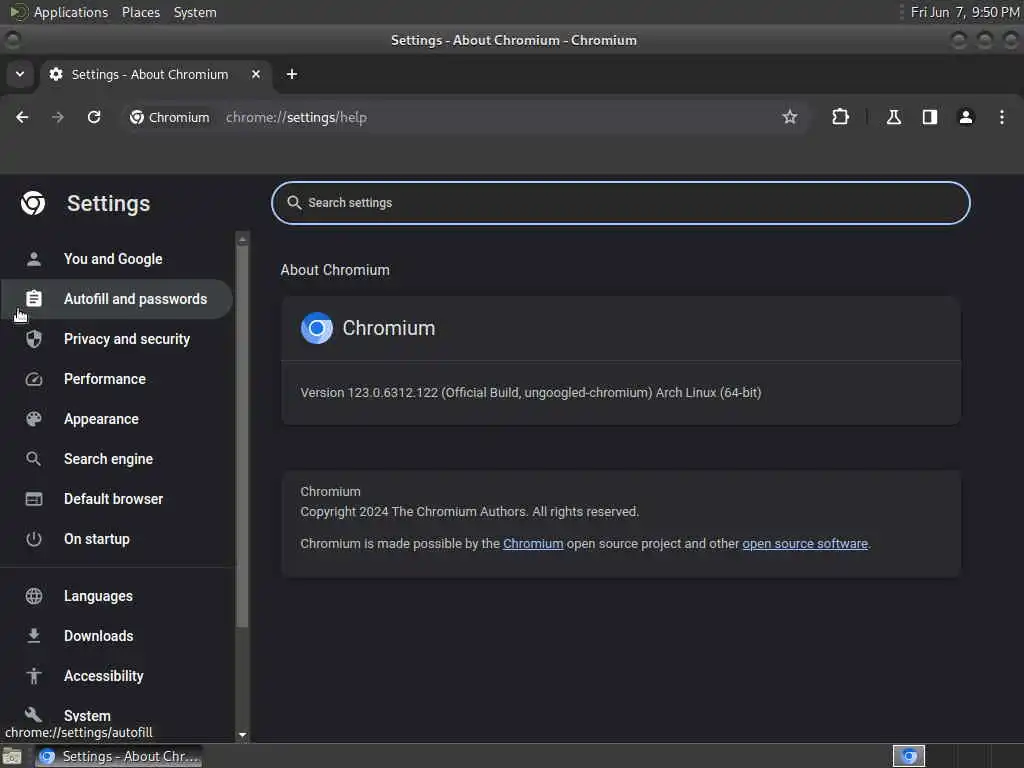The image size is (1024, 768).
Task: Click the magnifier icon in Search settings
Action: (x=294, y=203)
